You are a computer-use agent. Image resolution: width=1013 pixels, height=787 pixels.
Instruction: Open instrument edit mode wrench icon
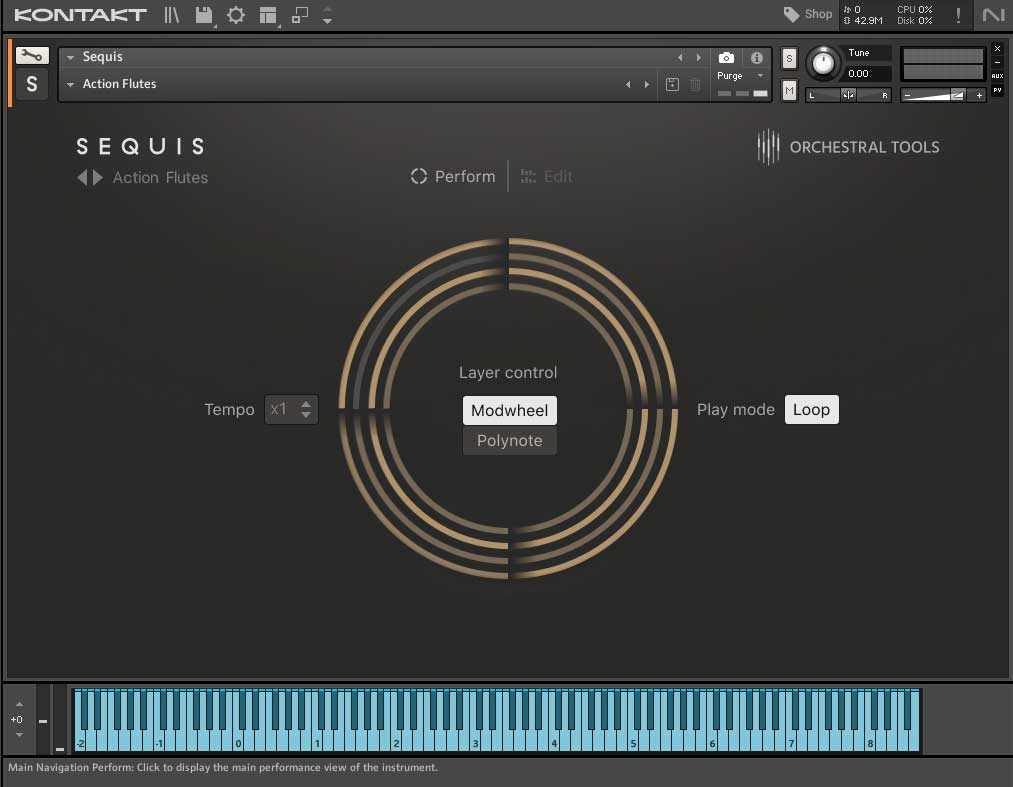[x=32, y=56]
